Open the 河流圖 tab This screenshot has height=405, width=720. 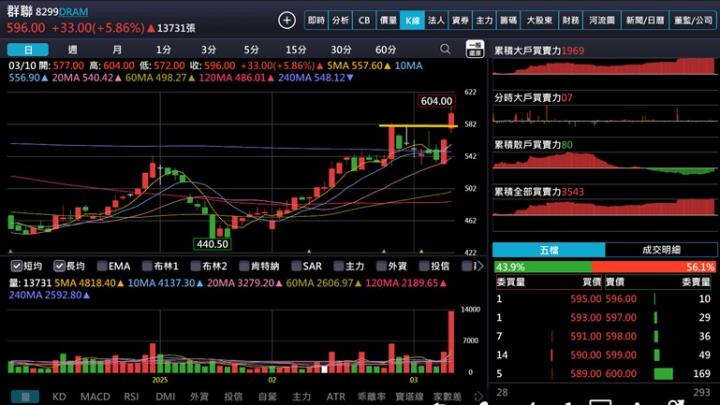click(602, 20)
